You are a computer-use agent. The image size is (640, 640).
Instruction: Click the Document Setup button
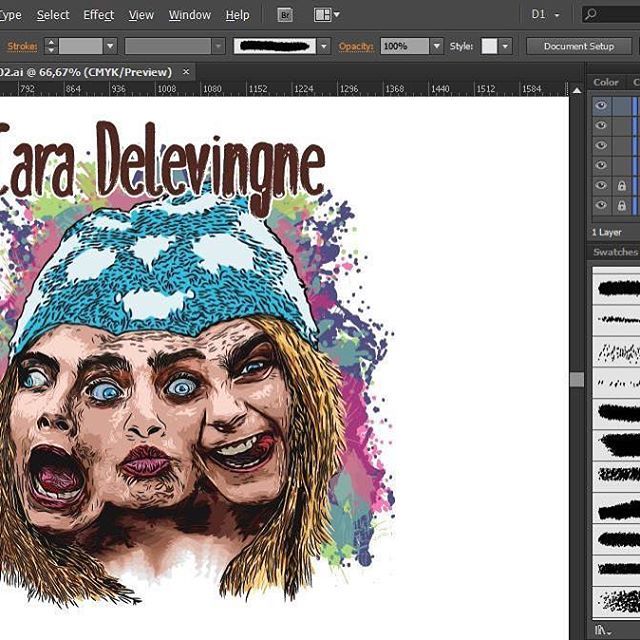pos(578,46)
